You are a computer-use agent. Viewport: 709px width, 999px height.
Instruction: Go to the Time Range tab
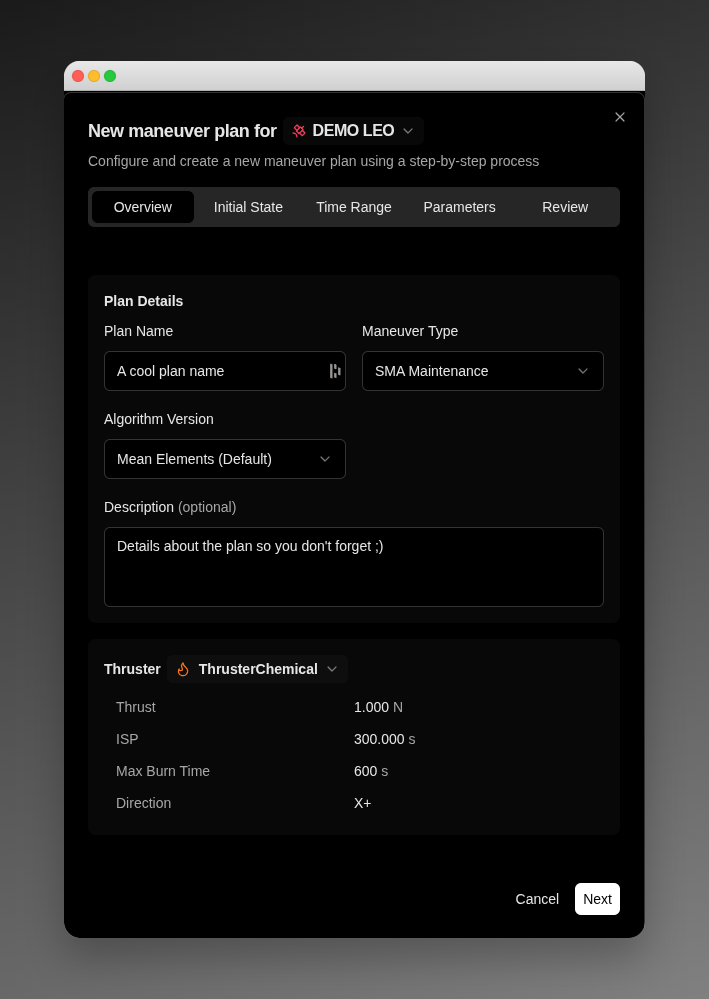(354, 207)
